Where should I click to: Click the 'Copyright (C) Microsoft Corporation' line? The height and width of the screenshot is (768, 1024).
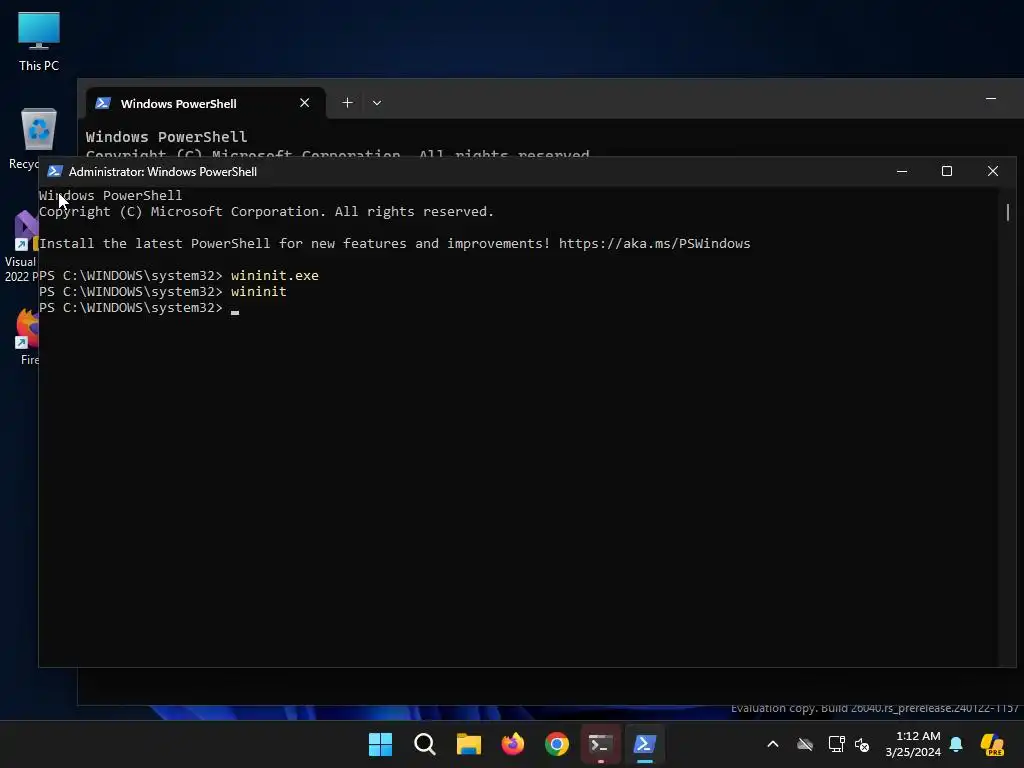tap(266, 212)
